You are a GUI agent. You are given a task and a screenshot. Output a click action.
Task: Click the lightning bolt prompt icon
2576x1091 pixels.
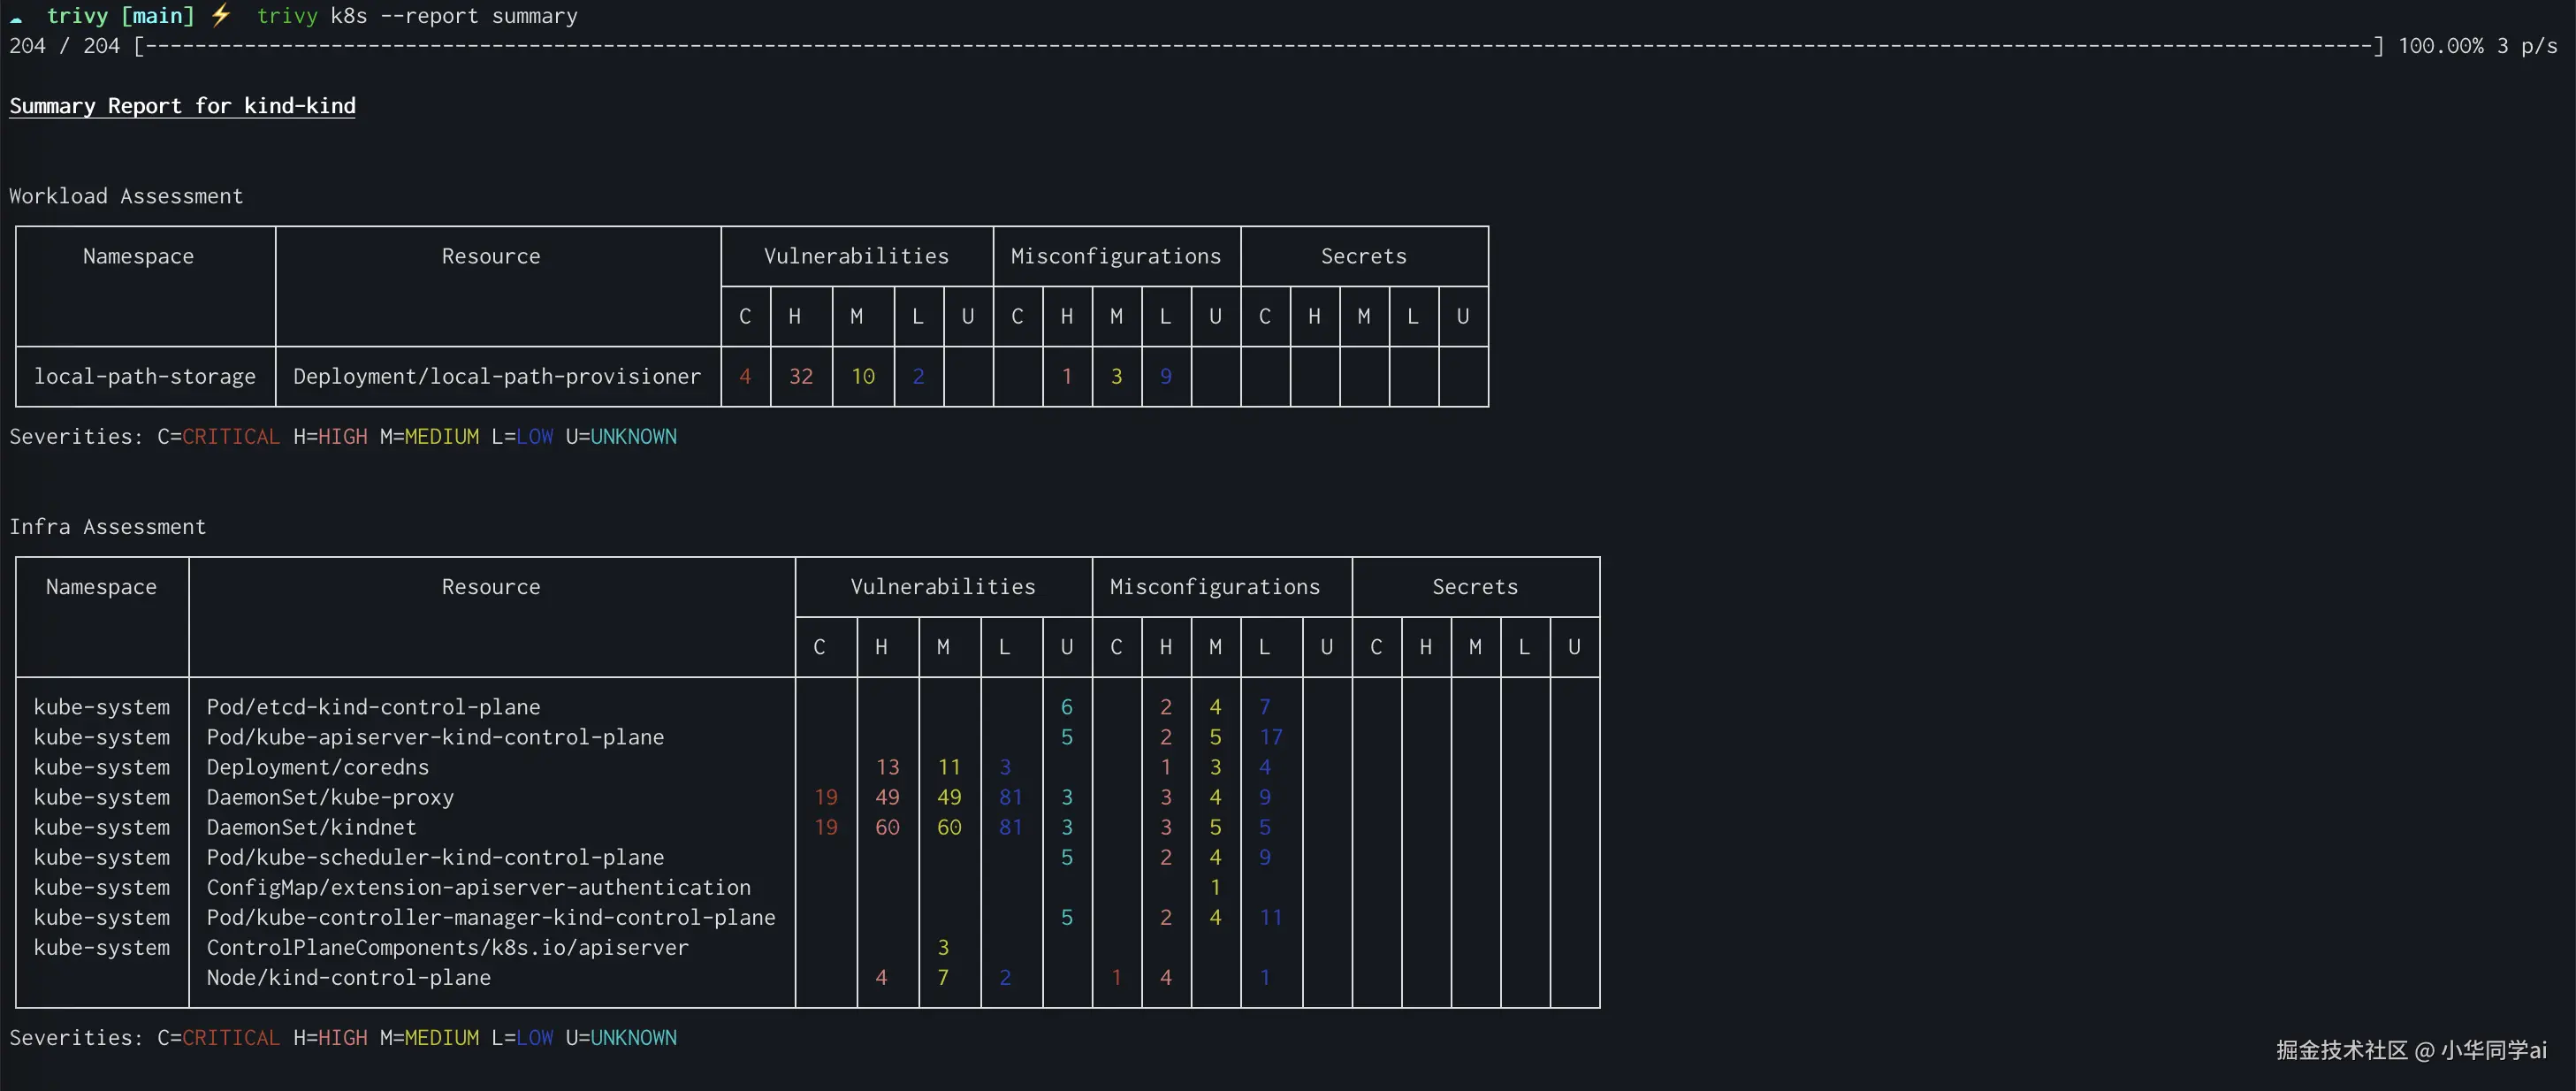221,15
